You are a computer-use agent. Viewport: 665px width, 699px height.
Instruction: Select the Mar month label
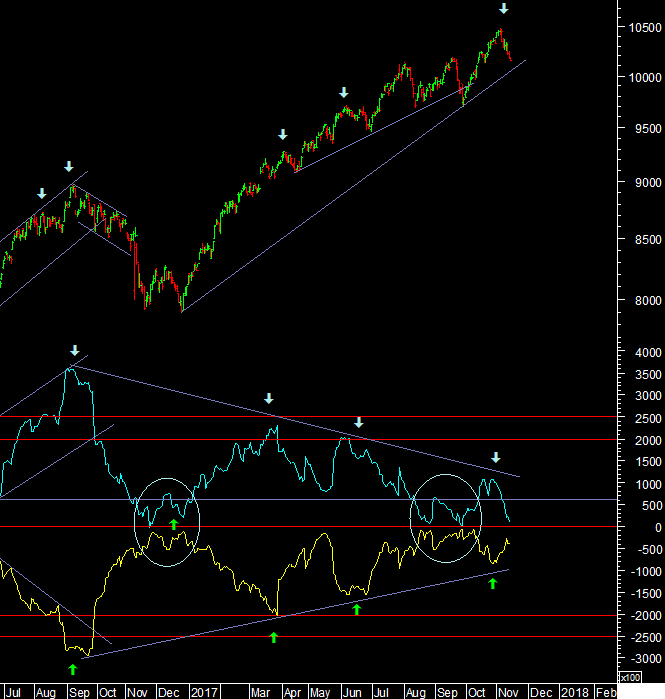261,692
